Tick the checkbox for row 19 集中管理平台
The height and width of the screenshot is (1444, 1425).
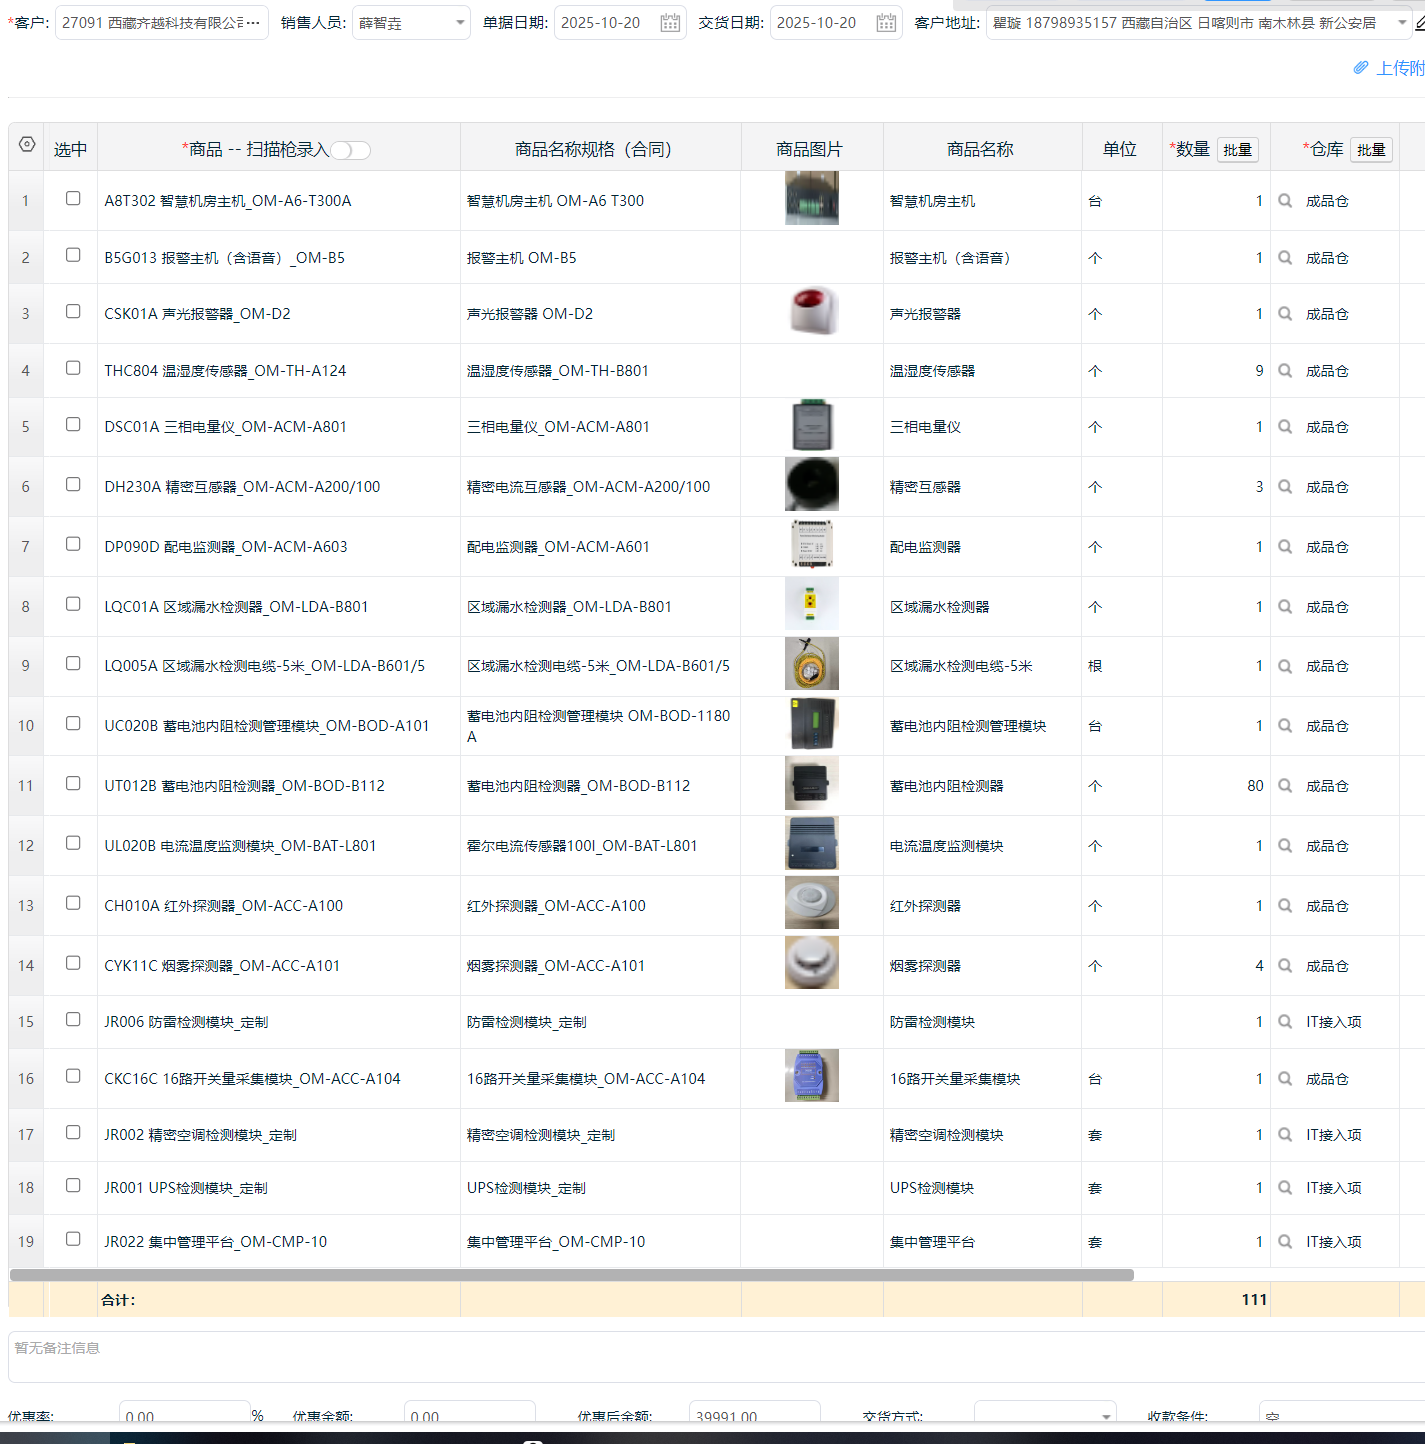tap(73, 1240)
